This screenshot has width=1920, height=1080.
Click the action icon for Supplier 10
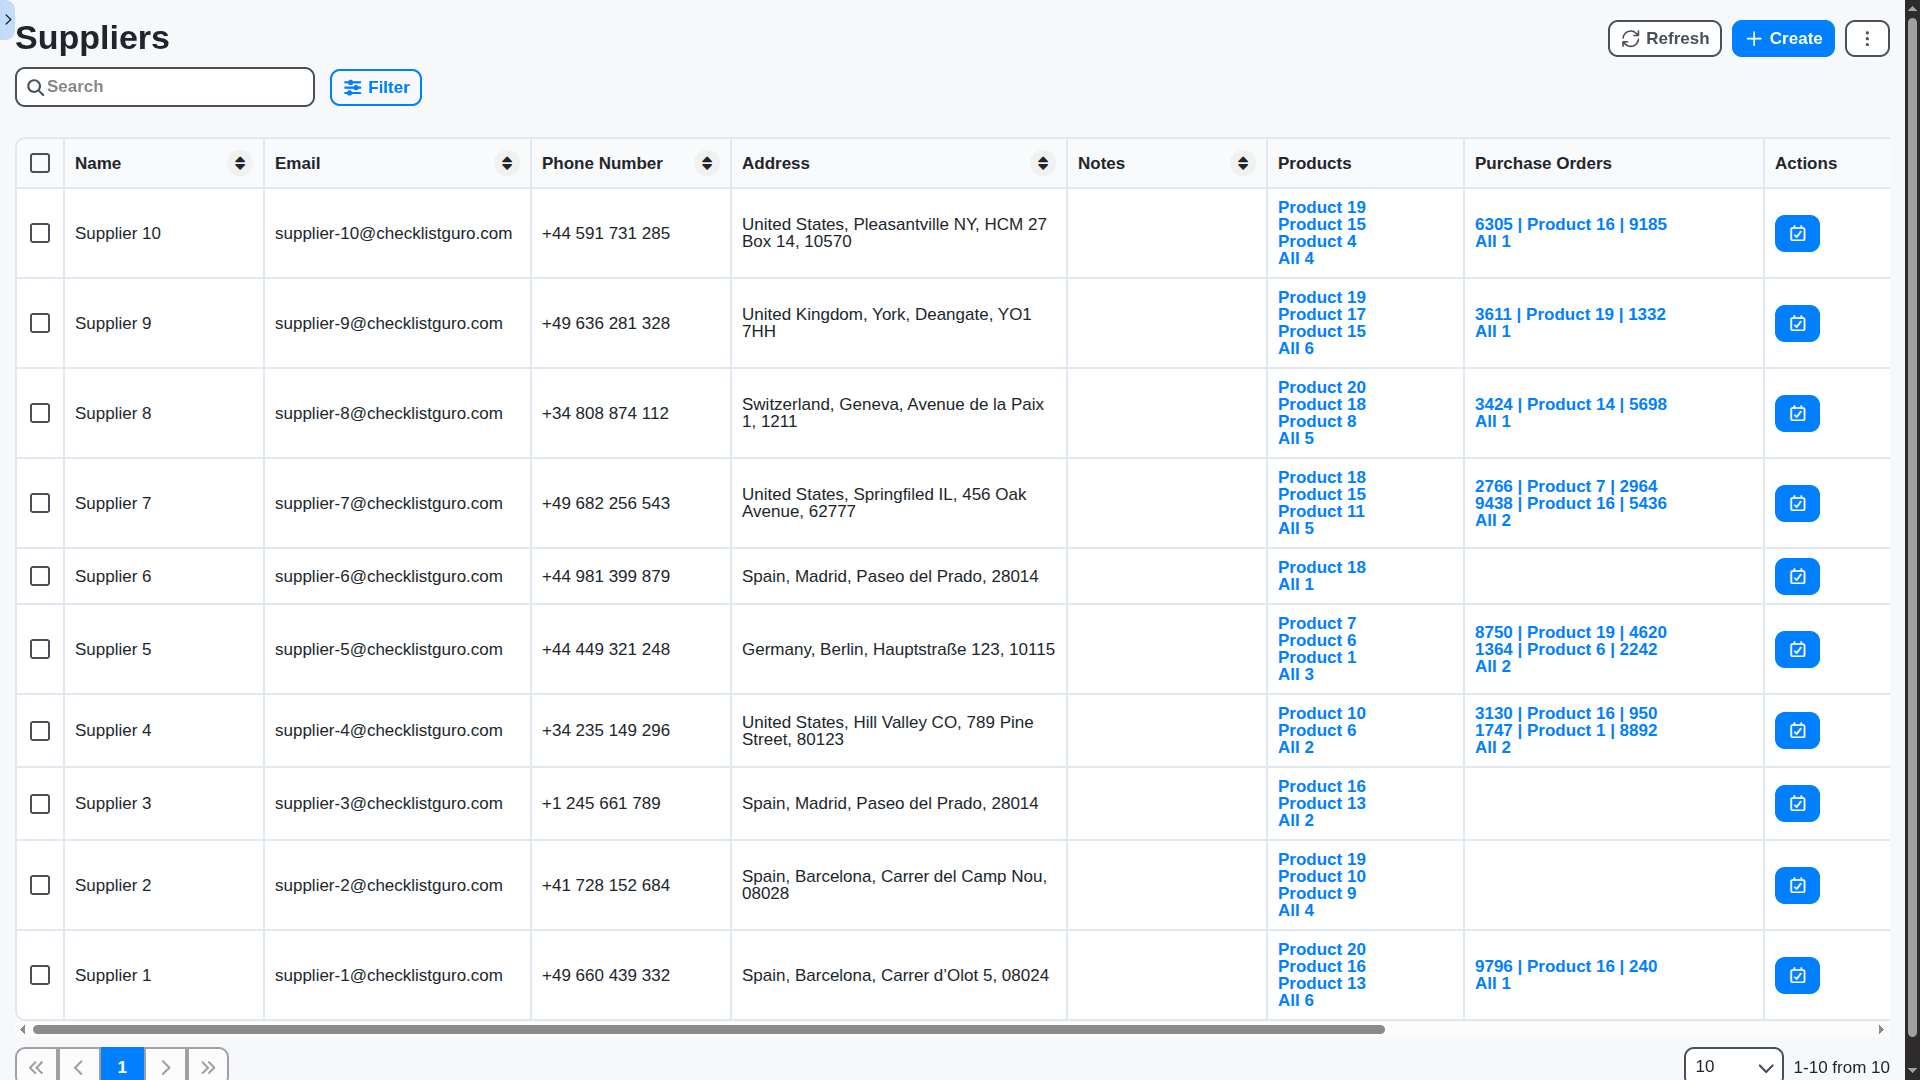tap(1796, 234)
